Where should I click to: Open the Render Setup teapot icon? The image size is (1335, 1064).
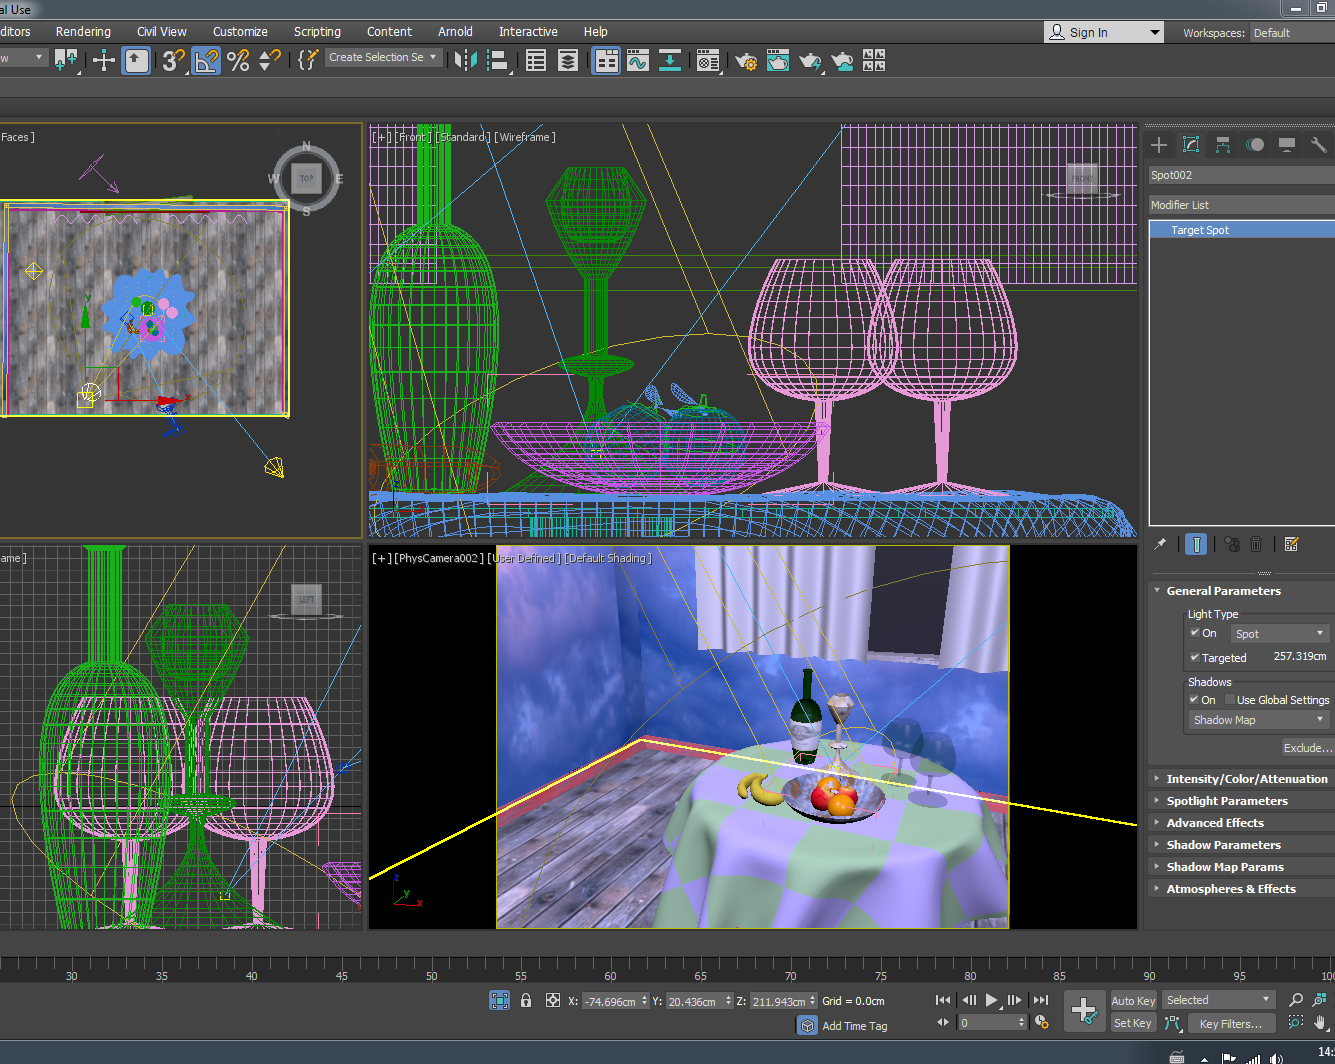click(x=746, y=61)
